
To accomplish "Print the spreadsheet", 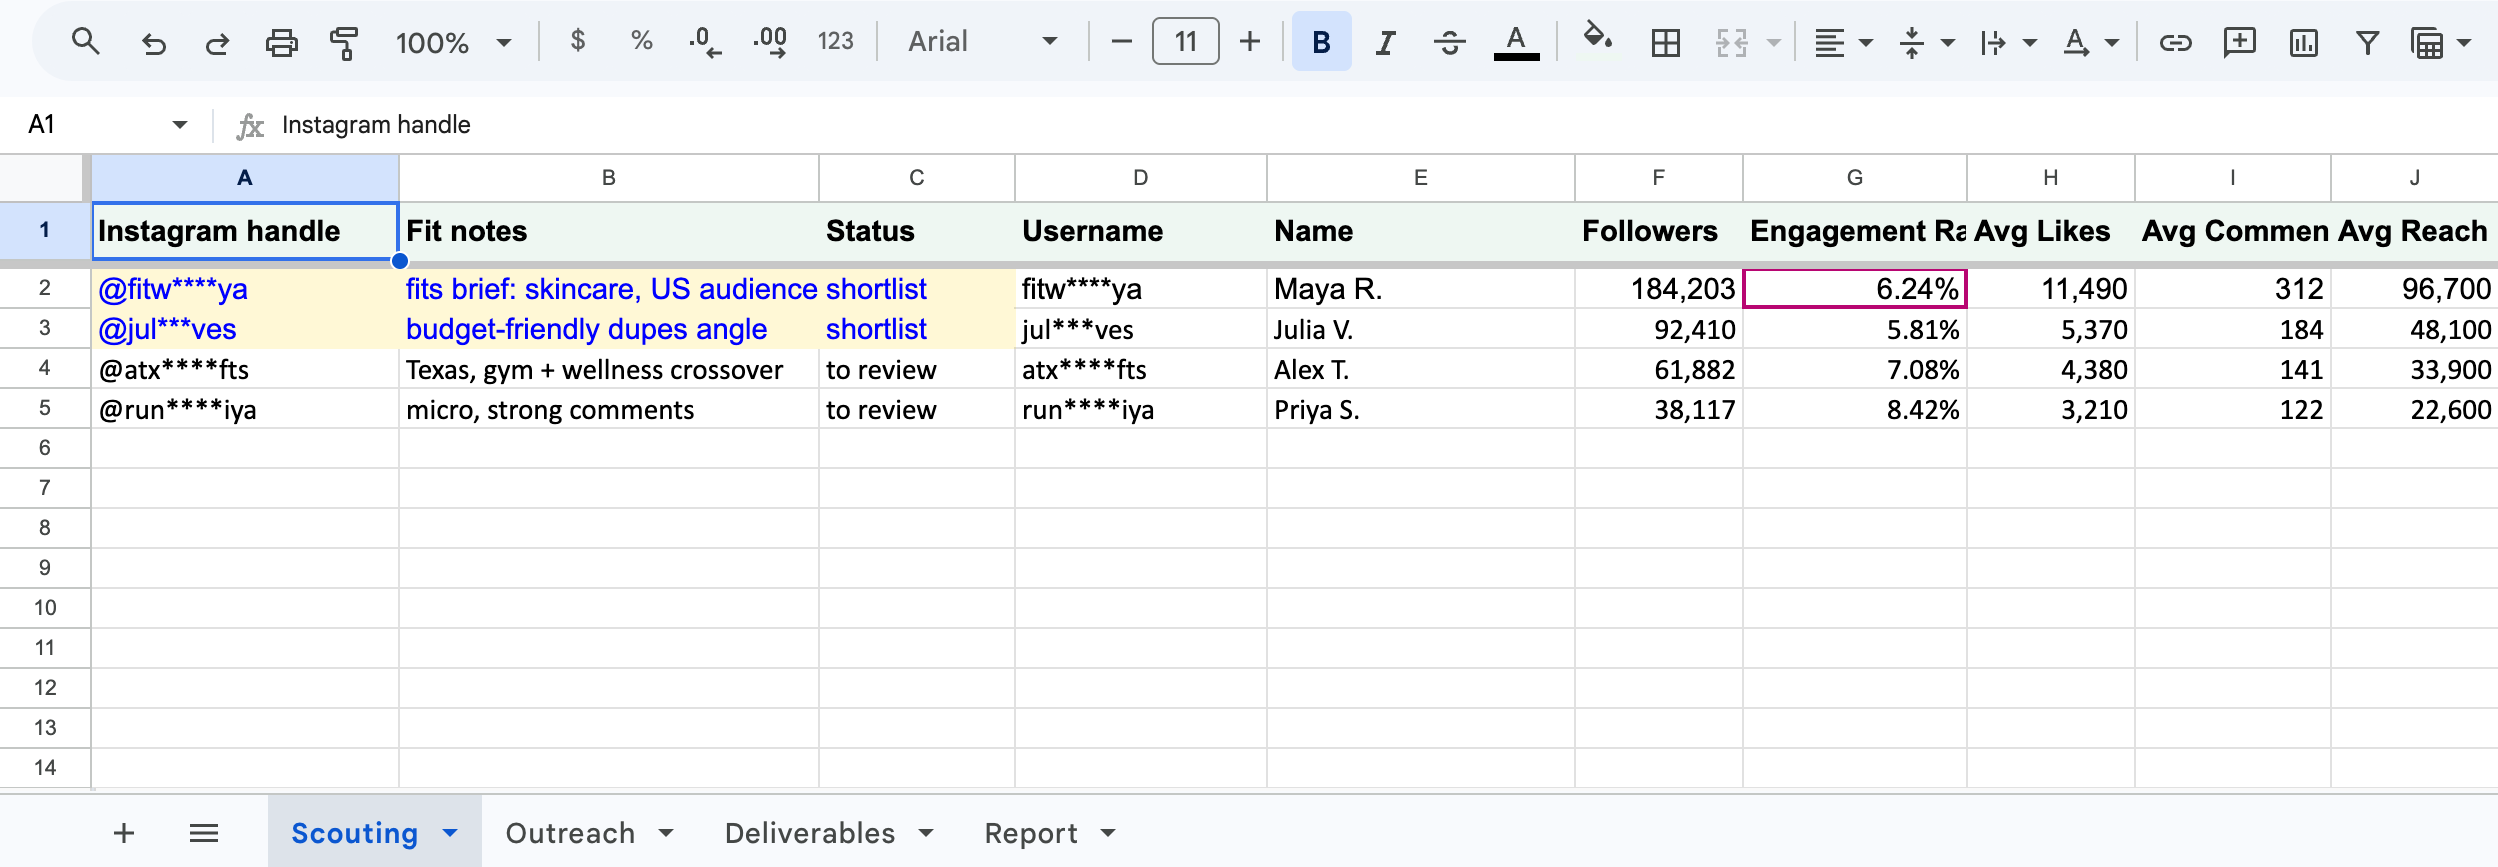I will (281, 42).
